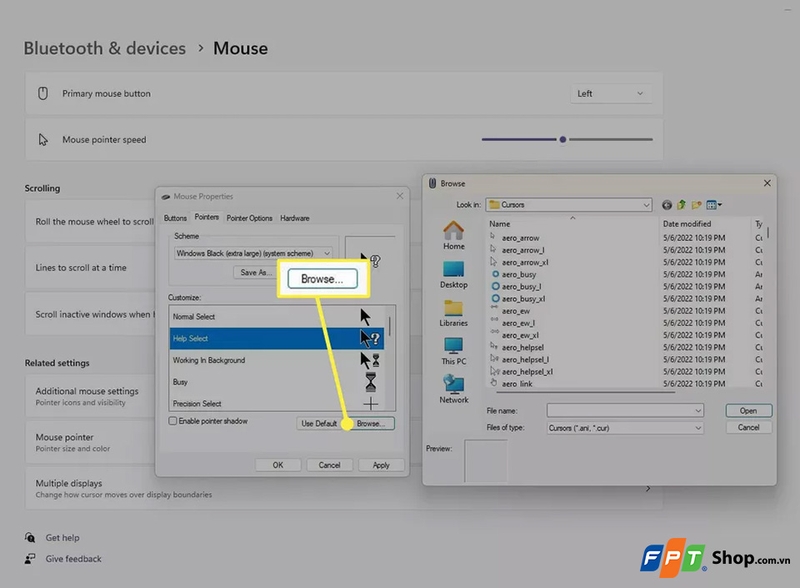Select the aero_link cursor file

click(x=517, y=384)
